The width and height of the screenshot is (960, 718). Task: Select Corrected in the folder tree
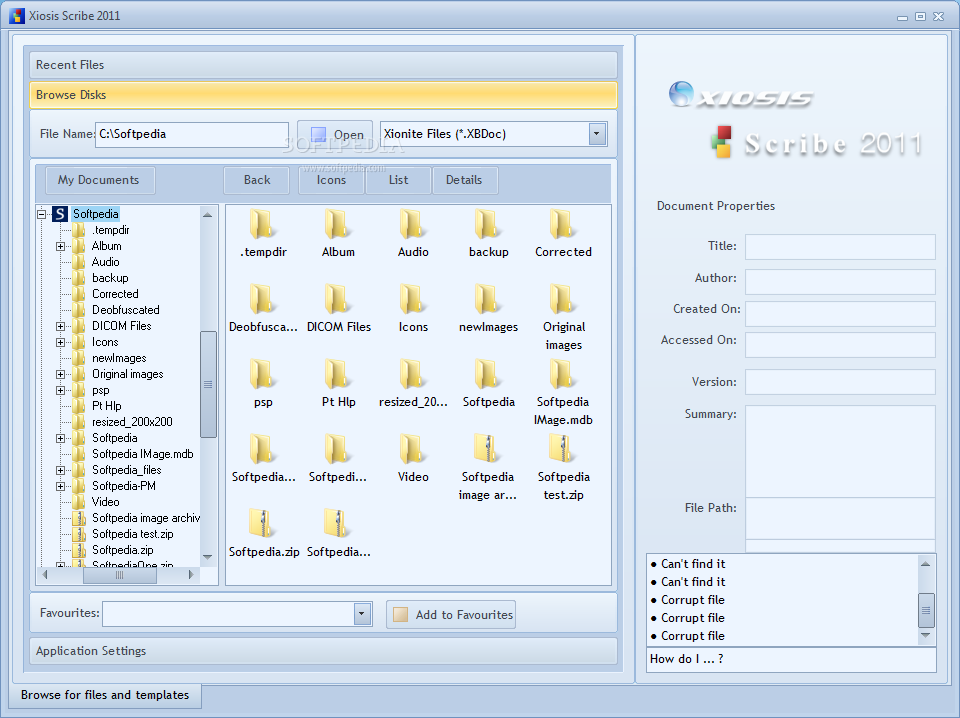115,294
